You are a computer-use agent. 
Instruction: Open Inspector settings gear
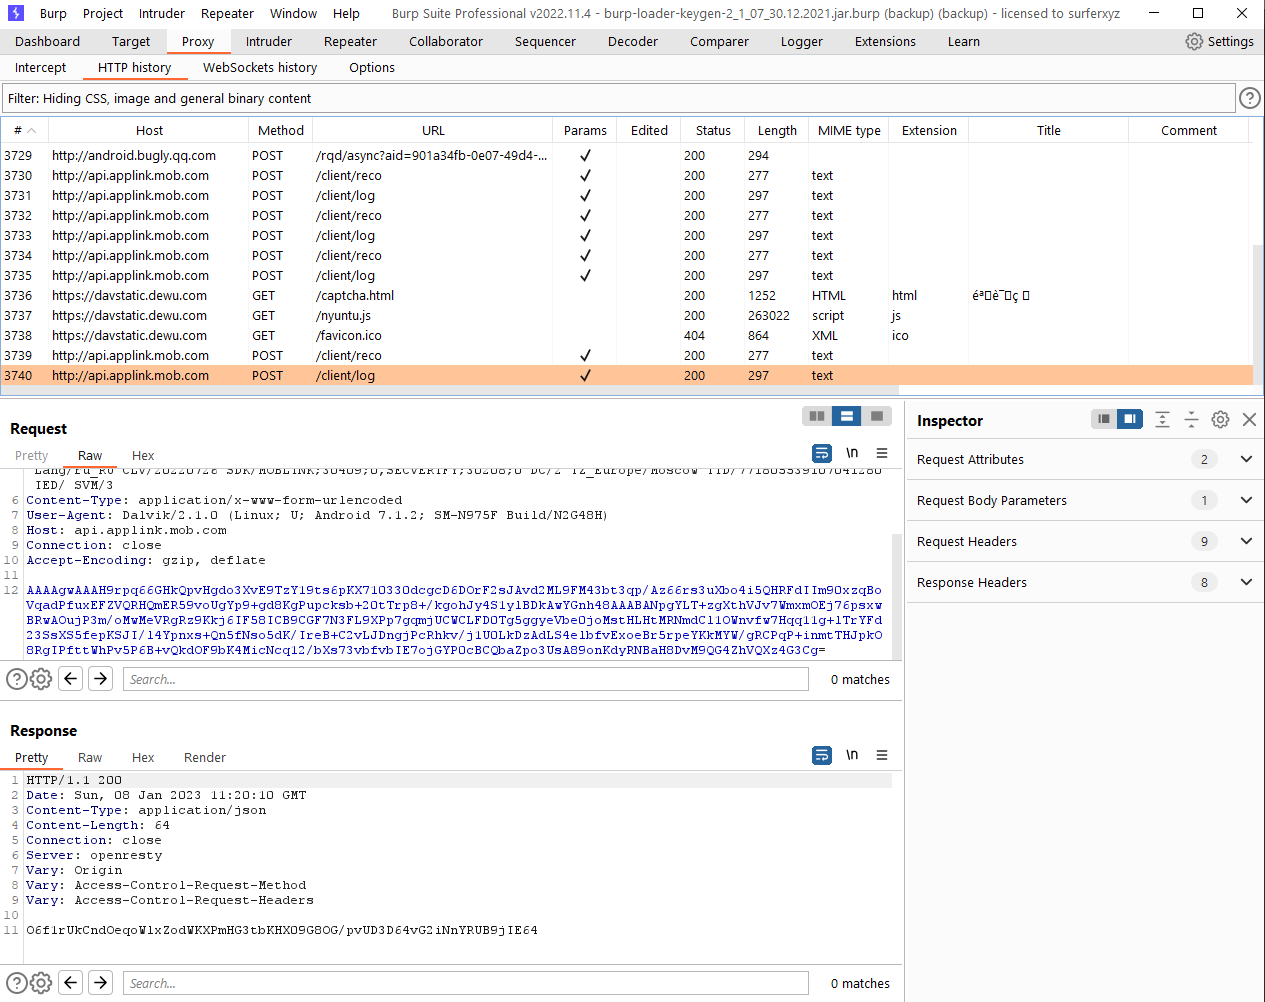pos(1220,419)
